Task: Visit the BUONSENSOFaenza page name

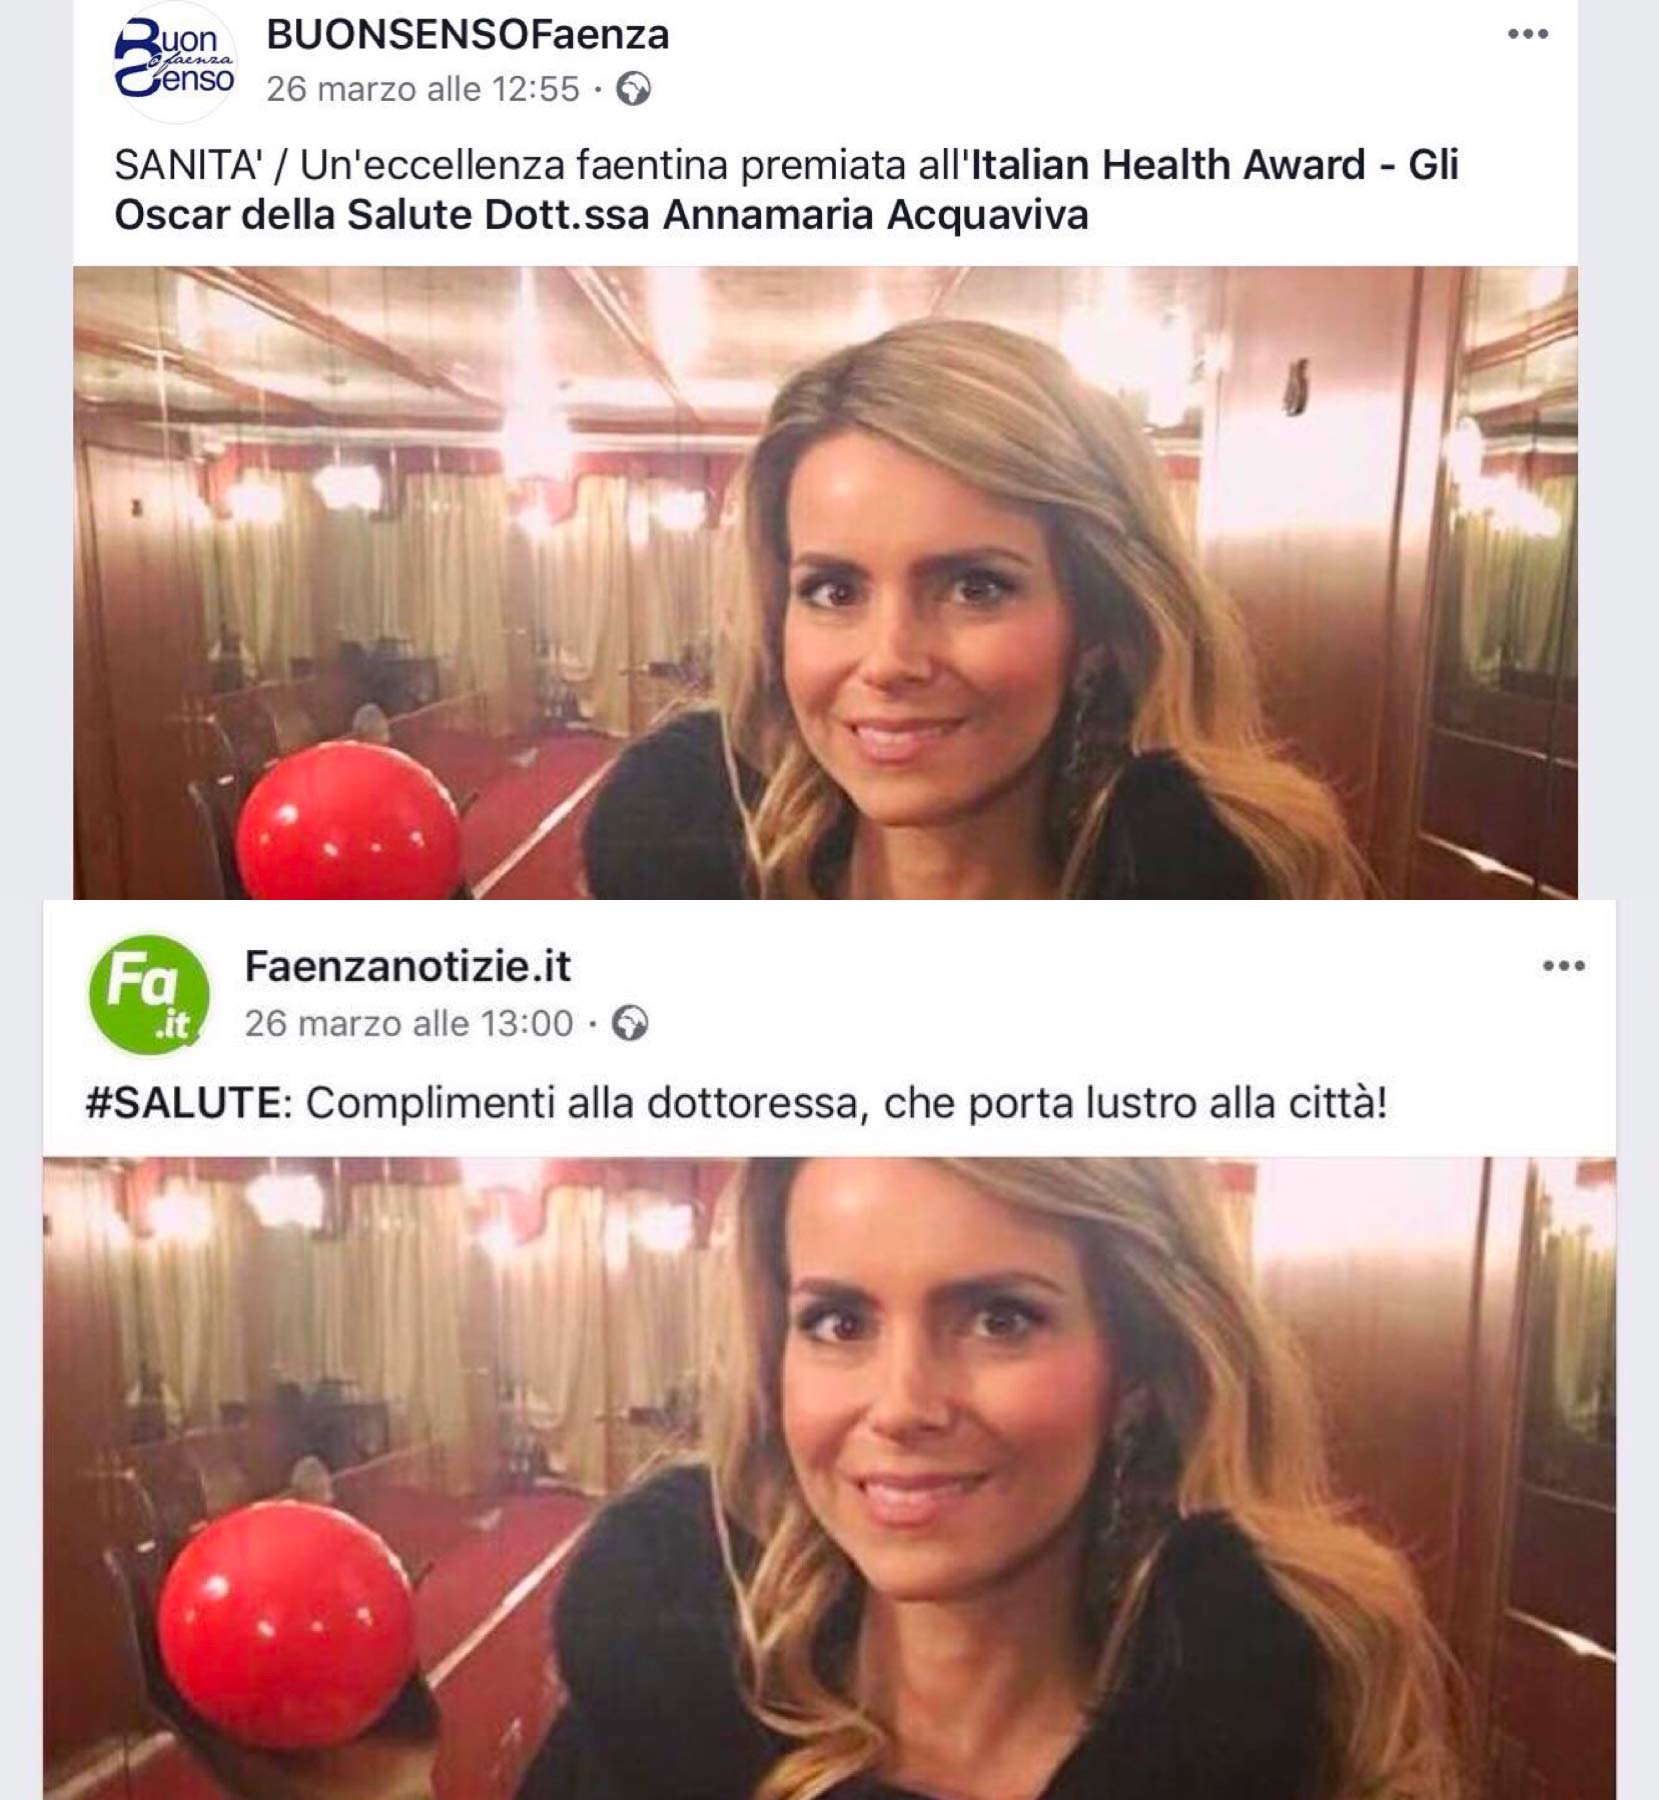Action: 468,35
